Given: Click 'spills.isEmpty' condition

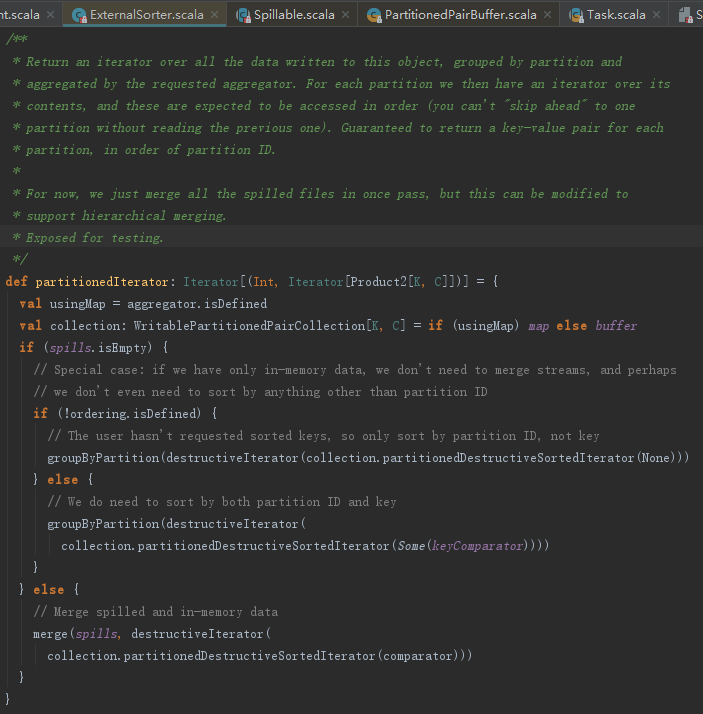Looking at the screenshot, I should coord(98,348).
